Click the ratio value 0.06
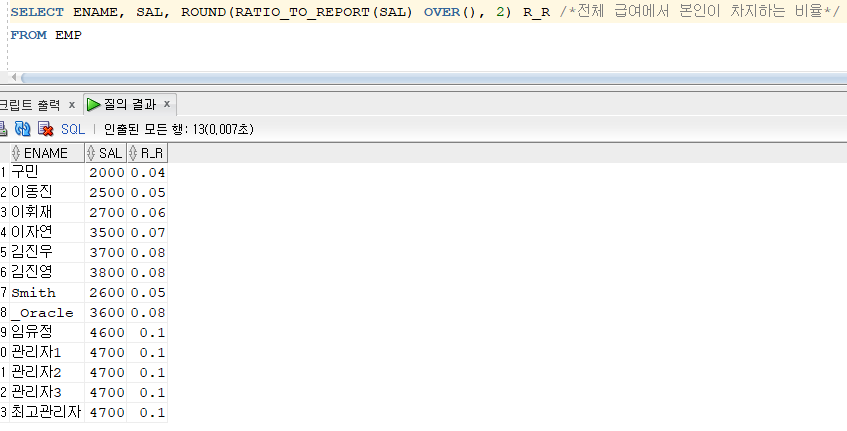This screenshot has width=847, height=431. pyautogui.click(x=148, y=213)
